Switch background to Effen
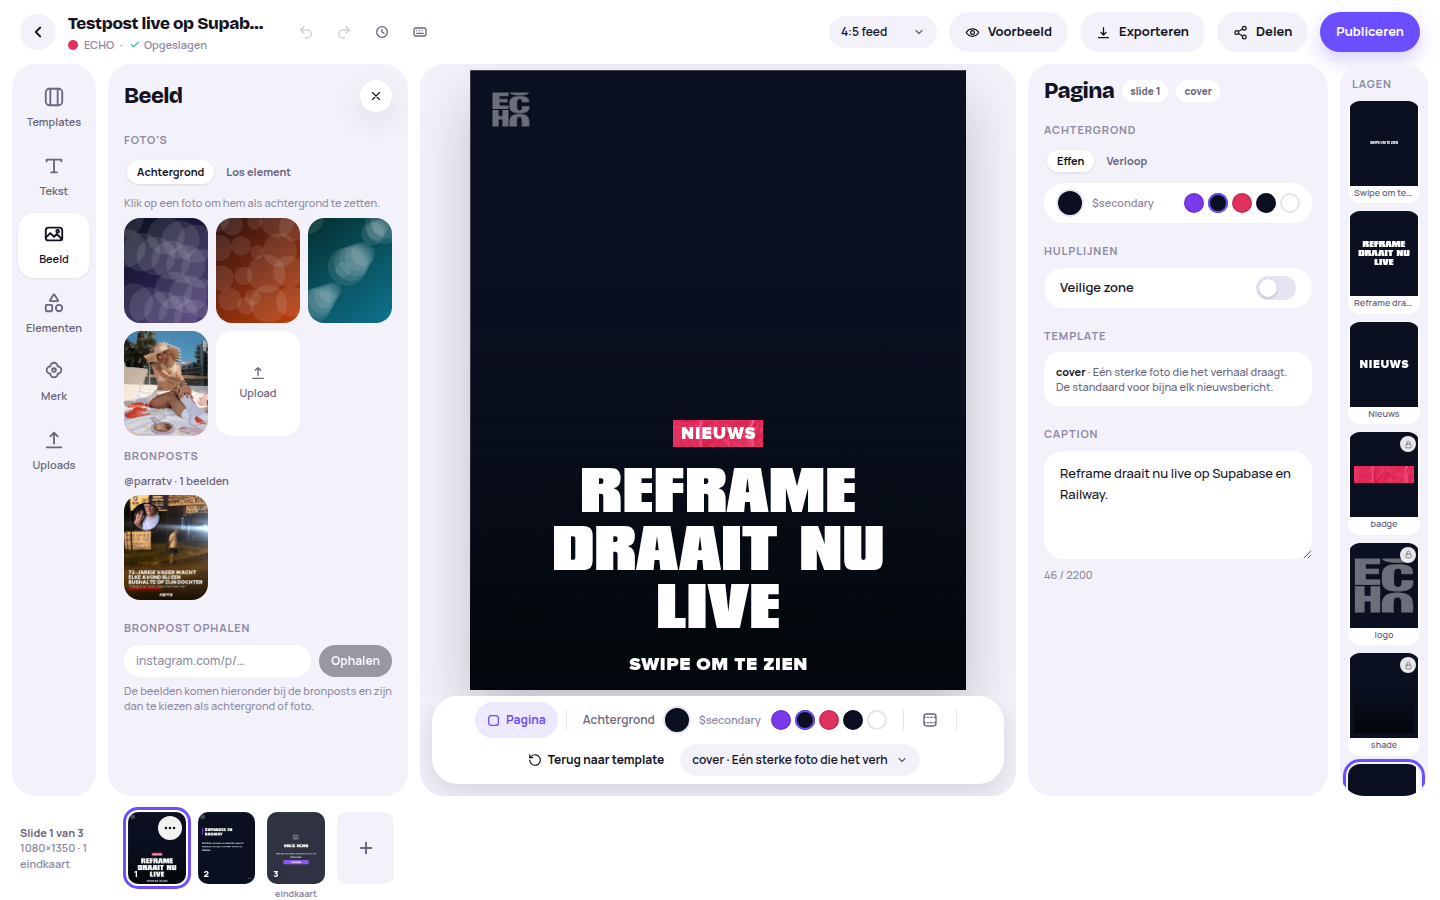The image size is (1440, 900). 1070,161
